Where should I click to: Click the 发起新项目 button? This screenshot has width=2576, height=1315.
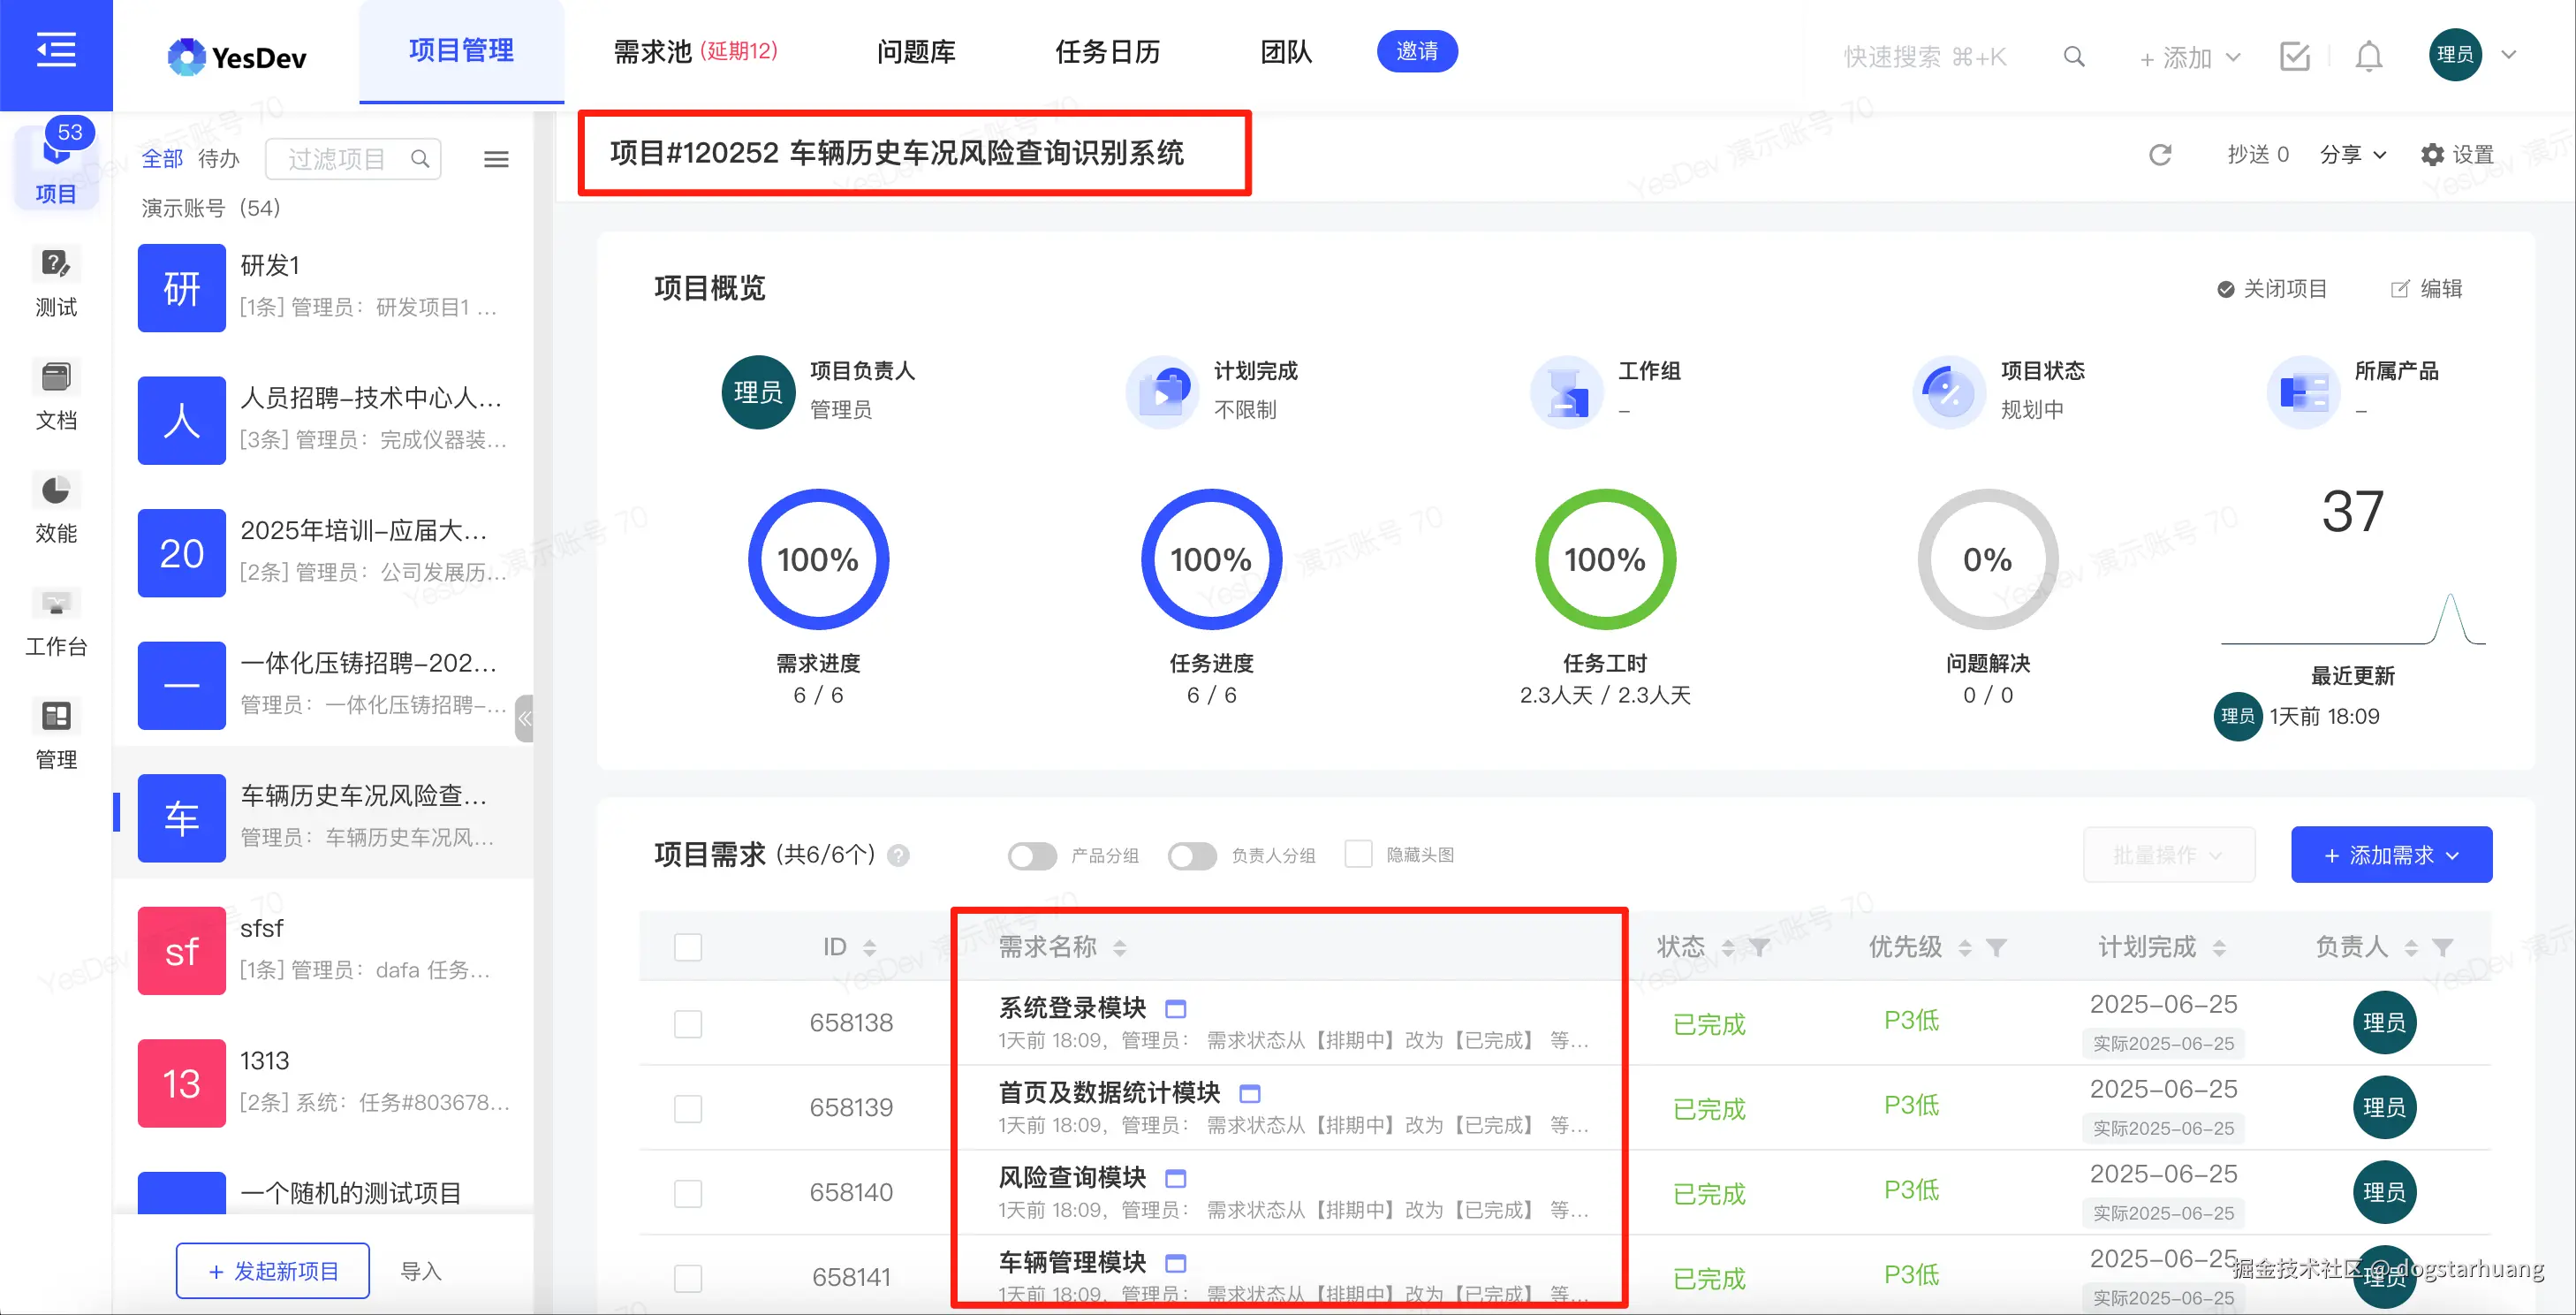coord(272,1270)
